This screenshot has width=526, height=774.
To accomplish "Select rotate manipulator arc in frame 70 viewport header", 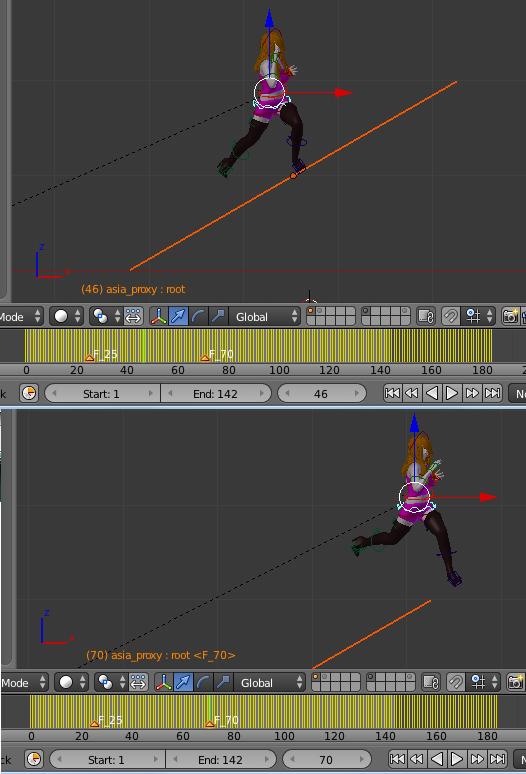I will click(x=203, y=682).
